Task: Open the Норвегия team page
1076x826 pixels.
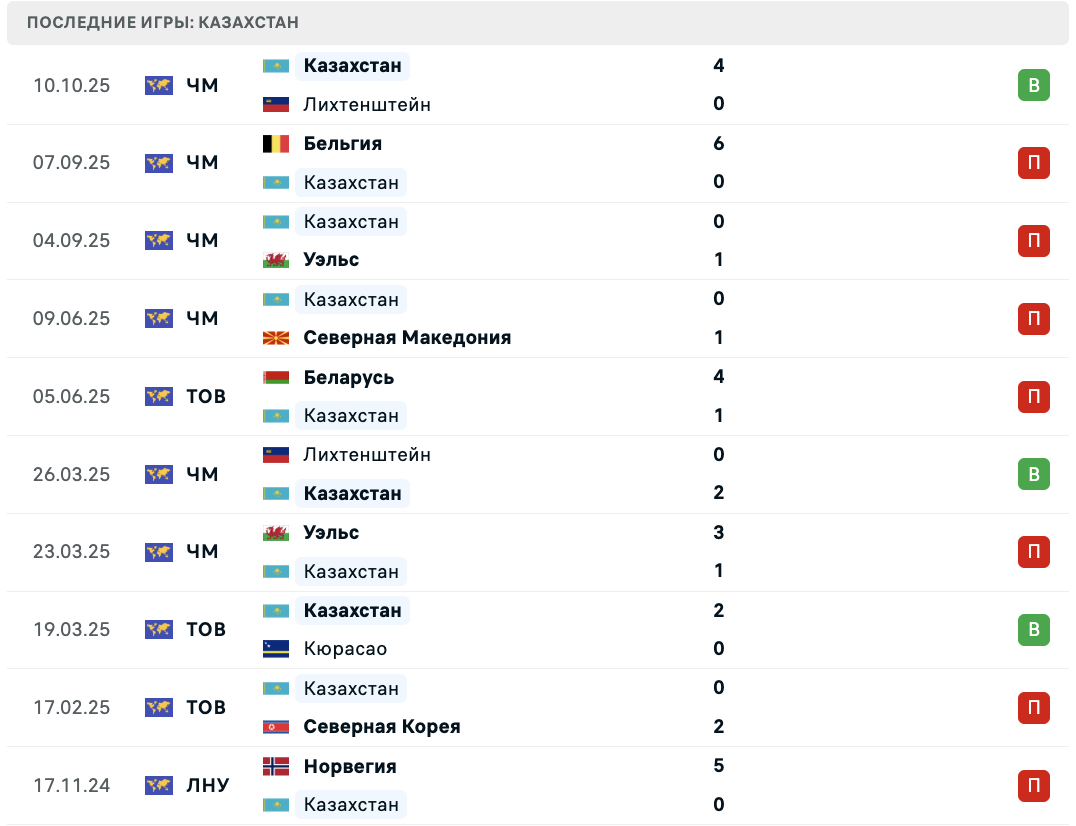Action: pyautogui.click(x=350, y=767)
